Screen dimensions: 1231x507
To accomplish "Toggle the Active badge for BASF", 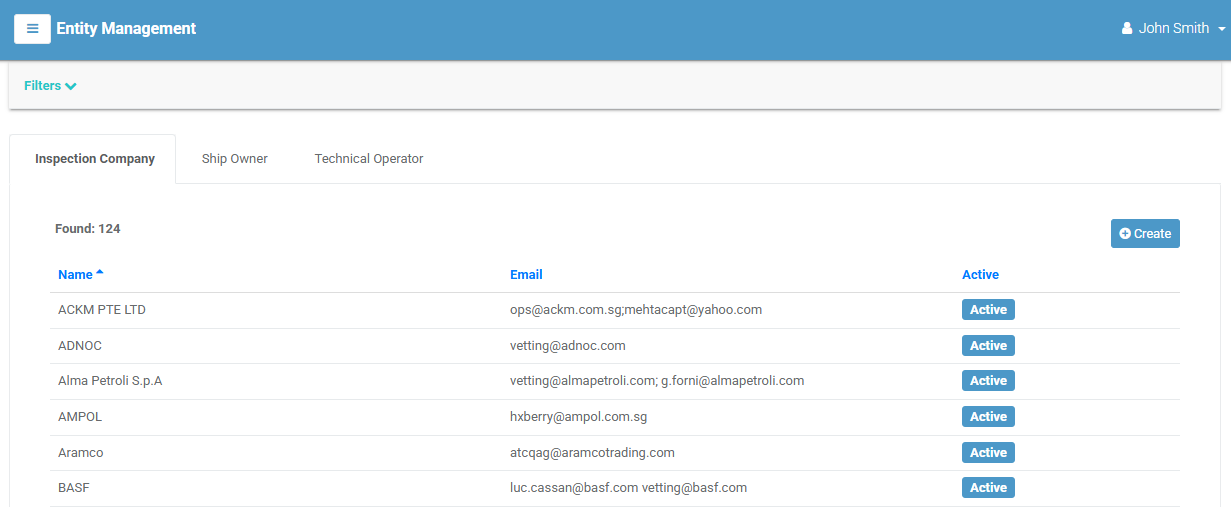I will (988, 488).
